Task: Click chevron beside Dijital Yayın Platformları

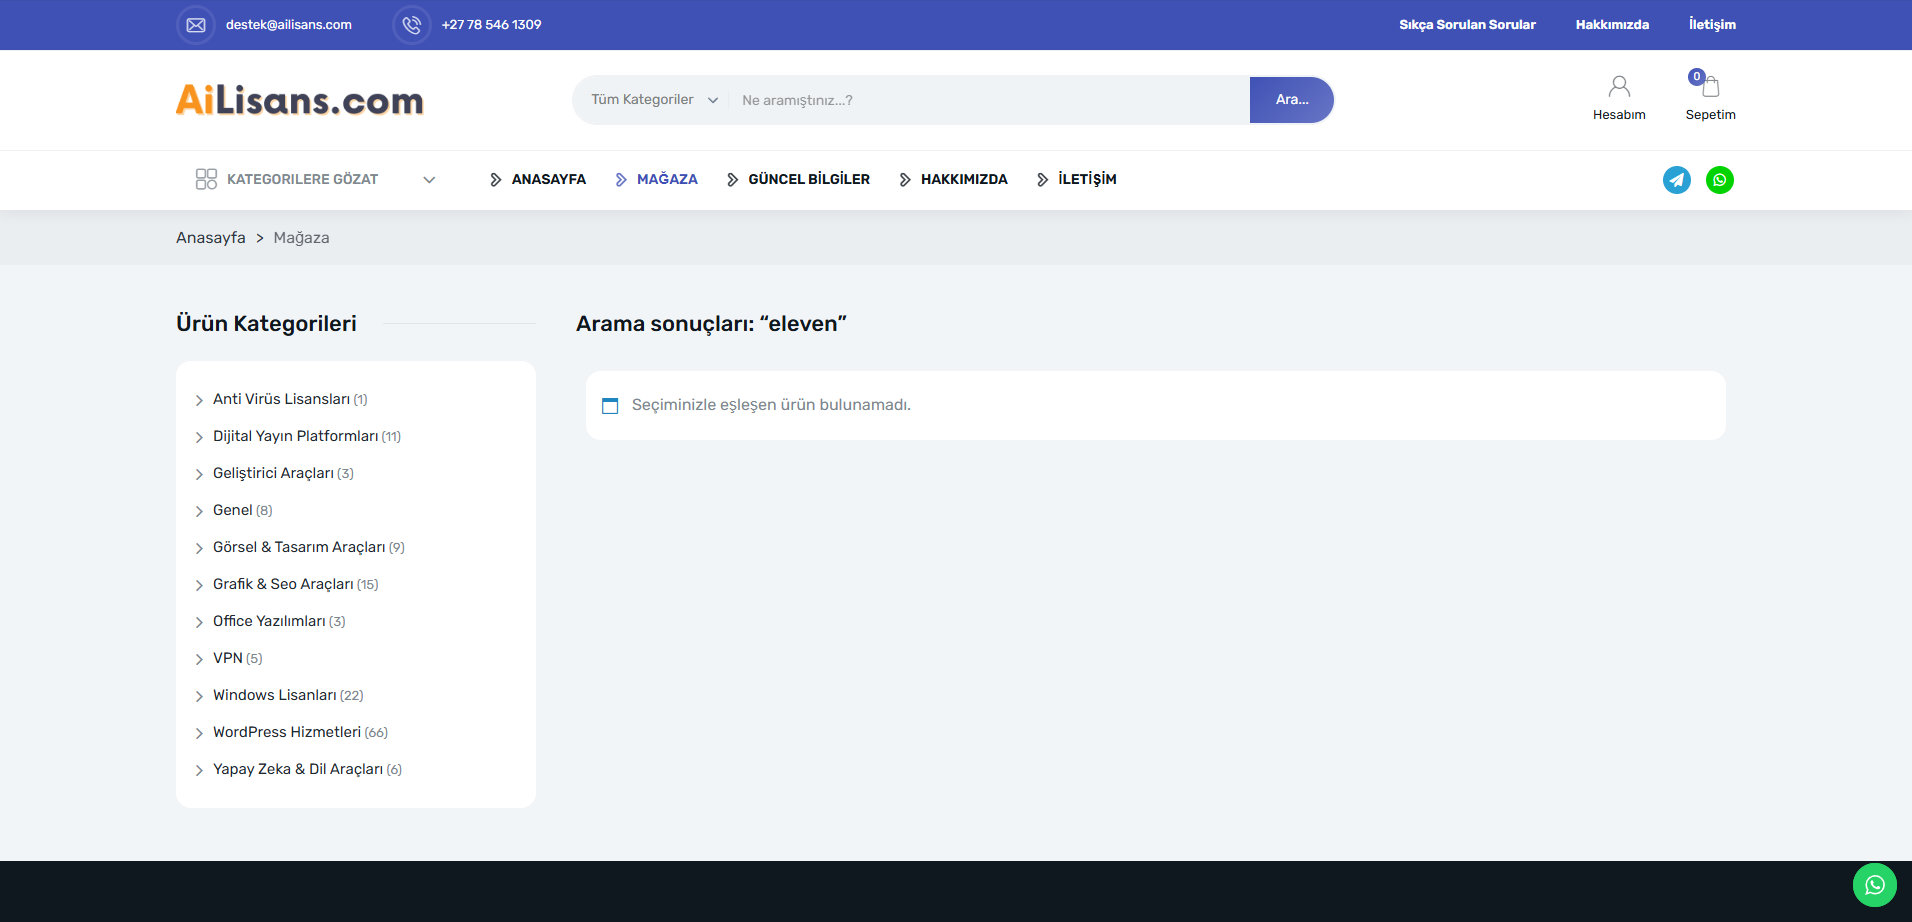Action: click(x=199, y=437)
